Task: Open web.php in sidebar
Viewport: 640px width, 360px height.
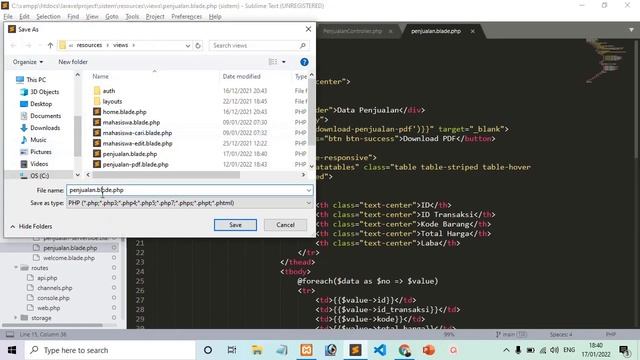Action: click(49, 308)
